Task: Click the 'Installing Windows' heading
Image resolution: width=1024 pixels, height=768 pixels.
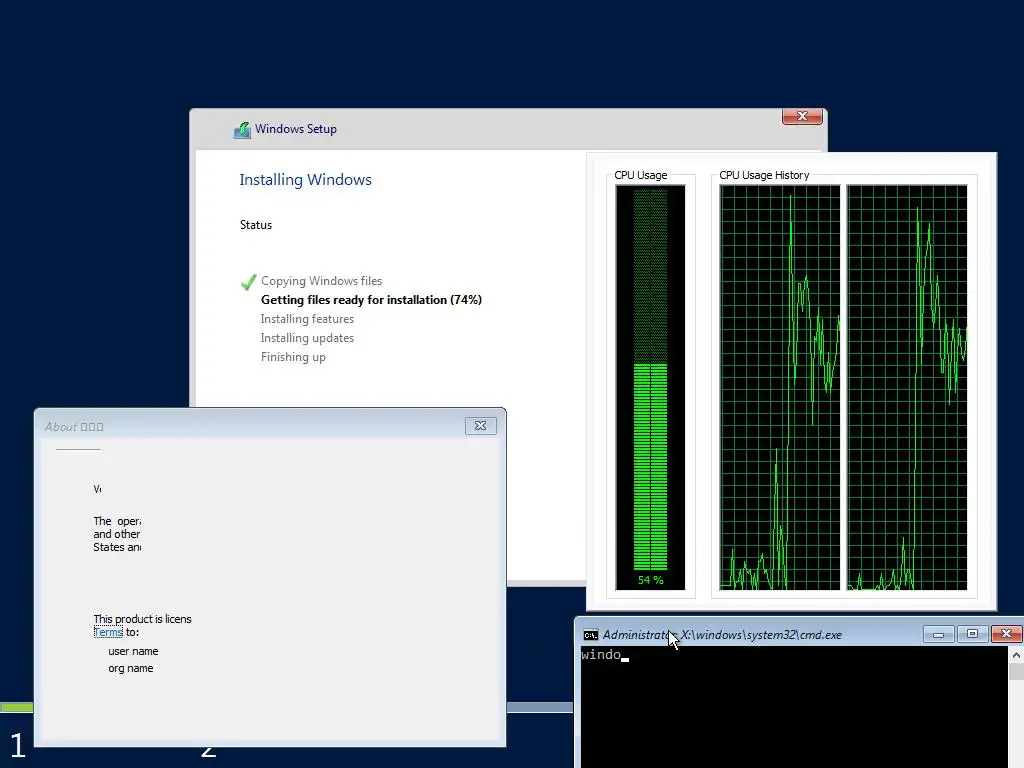Action: tap(305, 180)
